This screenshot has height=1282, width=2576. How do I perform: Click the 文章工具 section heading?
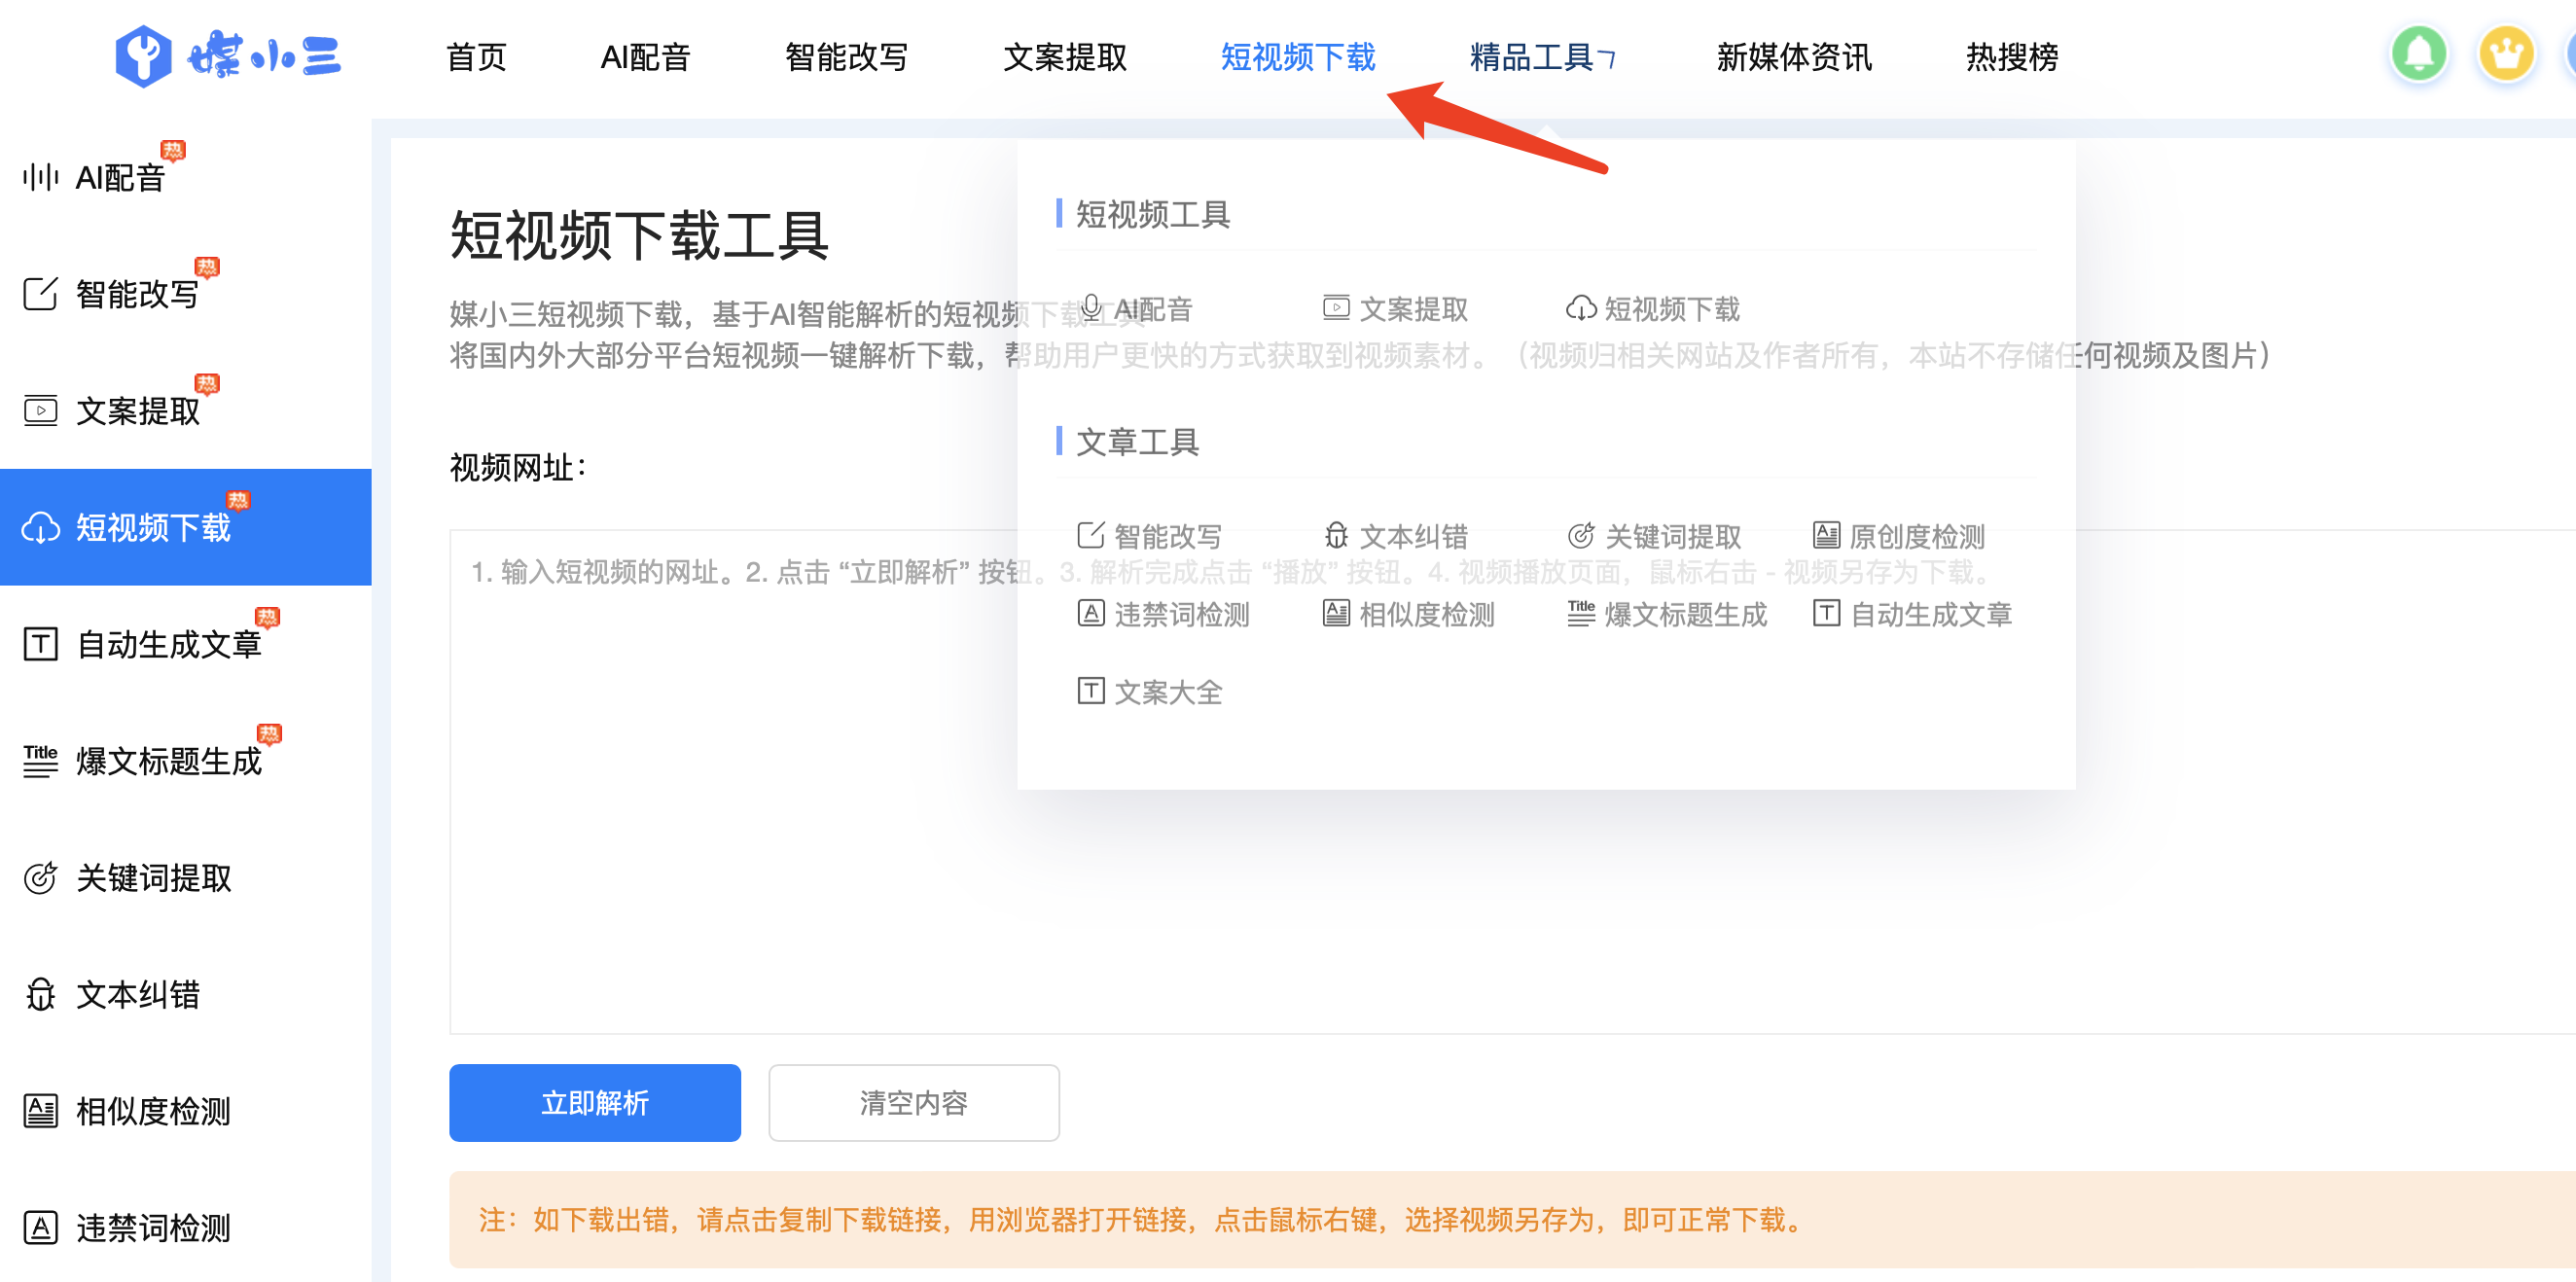coord(1137,442)
